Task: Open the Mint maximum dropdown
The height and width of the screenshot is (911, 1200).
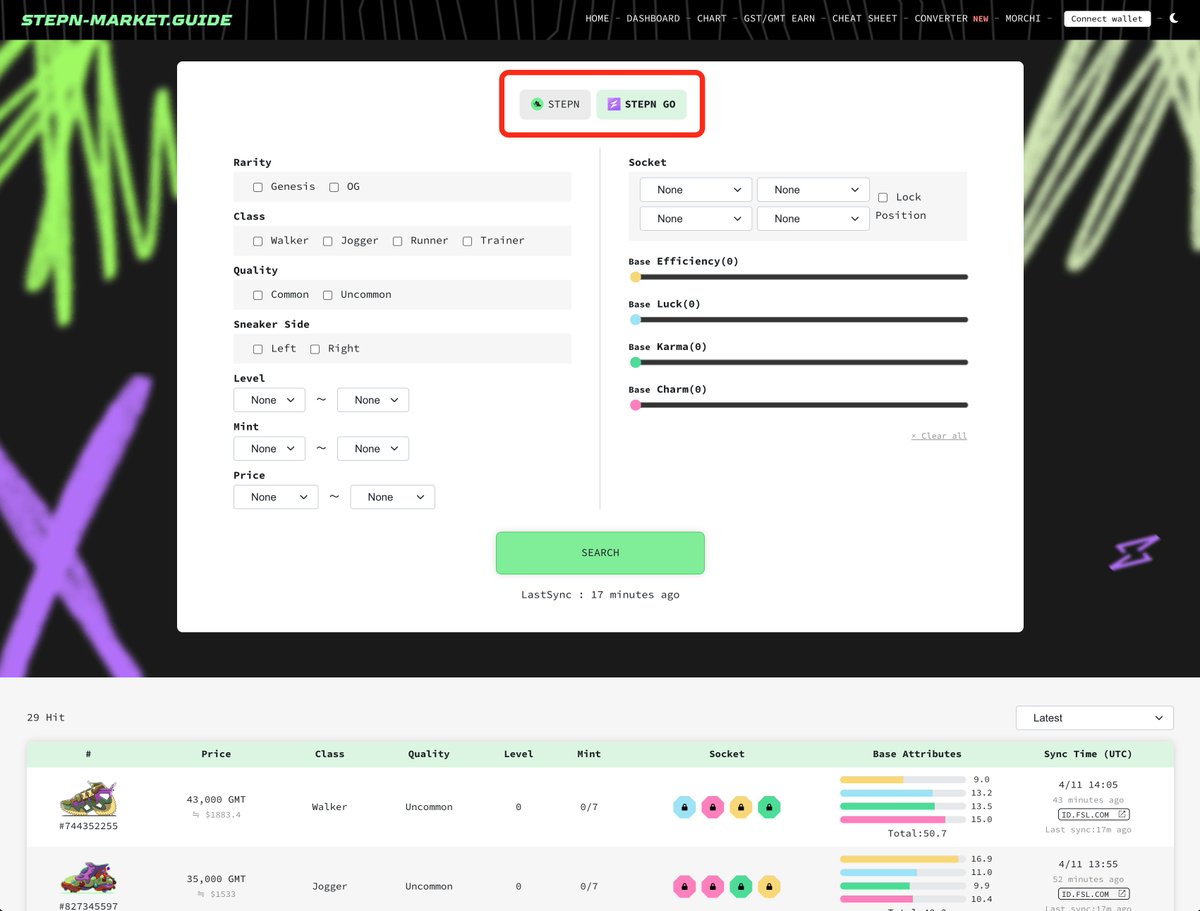Action: (373, 449)
